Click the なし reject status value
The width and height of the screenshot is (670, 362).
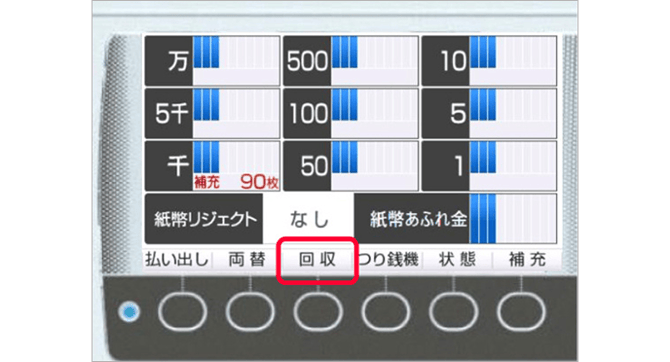tap(309, 219)
